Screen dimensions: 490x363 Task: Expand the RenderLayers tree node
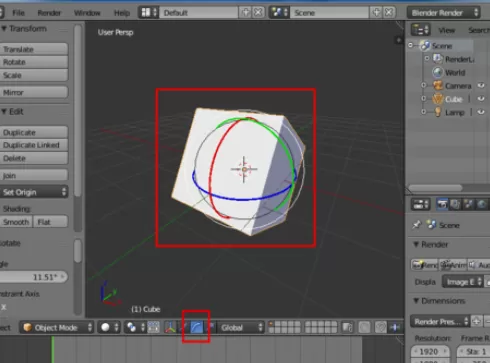427,58
